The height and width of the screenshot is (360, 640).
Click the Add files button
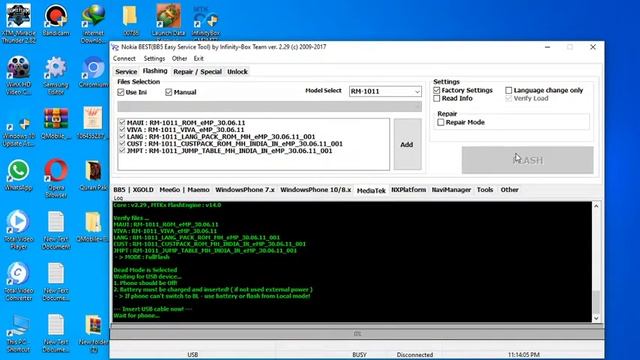pyautogui.click(x=407, y=144)
